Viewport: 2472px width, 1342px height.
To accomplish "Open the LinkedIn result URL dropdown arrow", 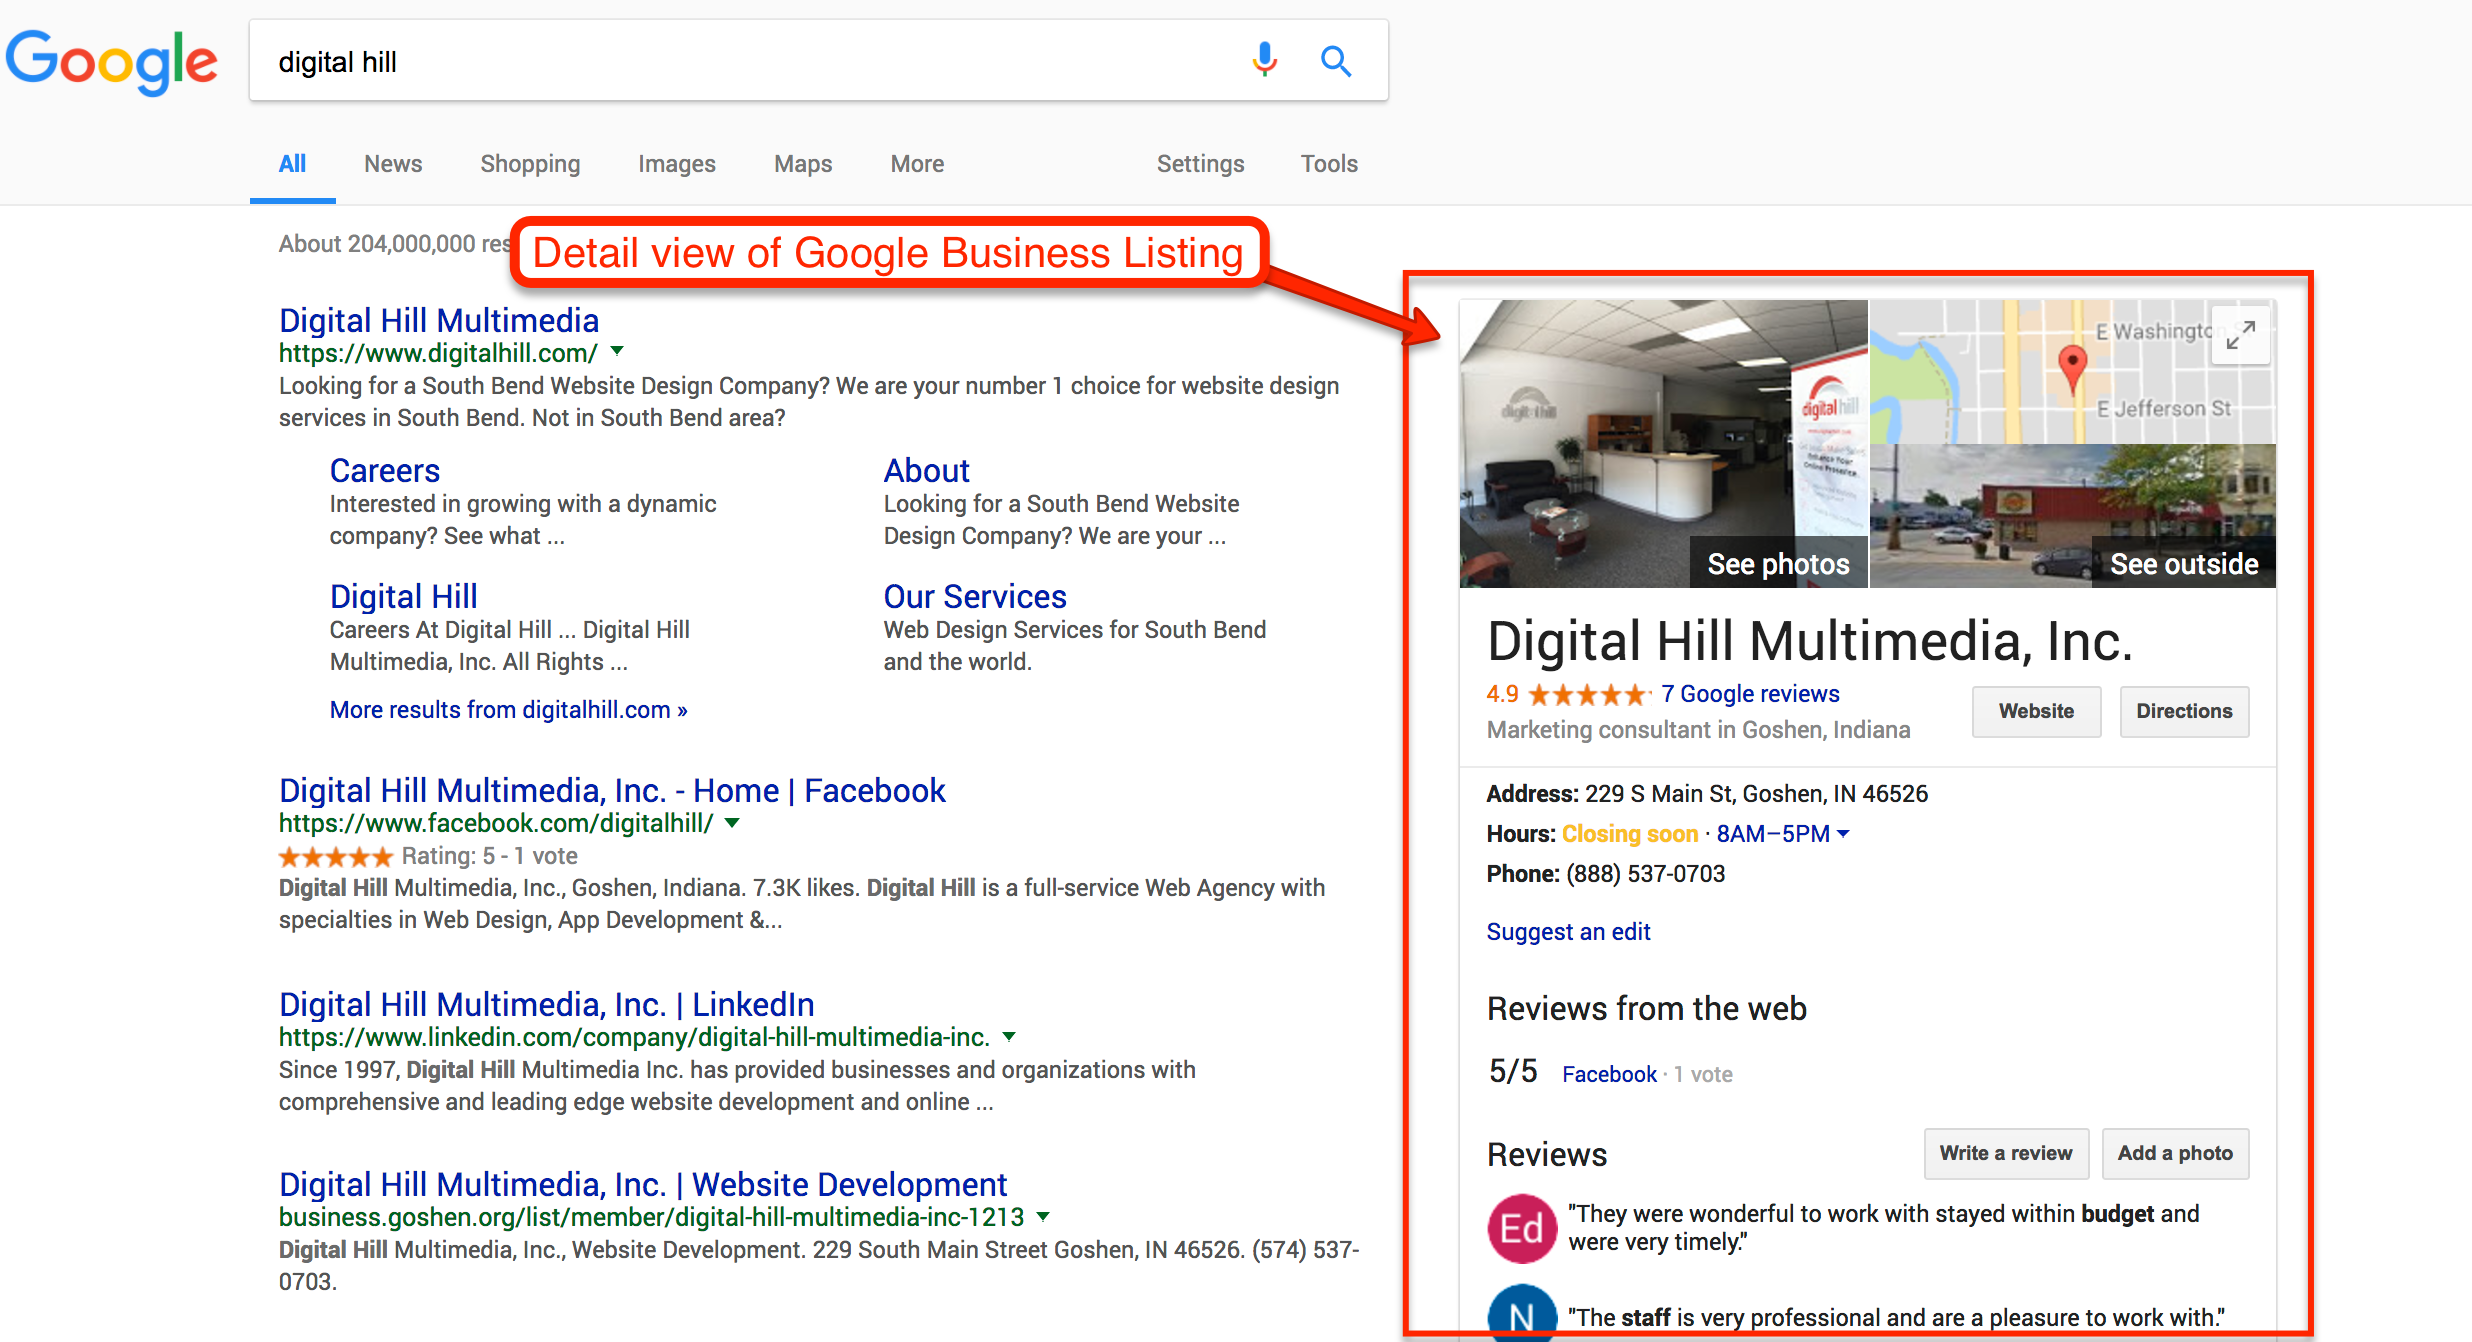I will pos(1009,1037).
